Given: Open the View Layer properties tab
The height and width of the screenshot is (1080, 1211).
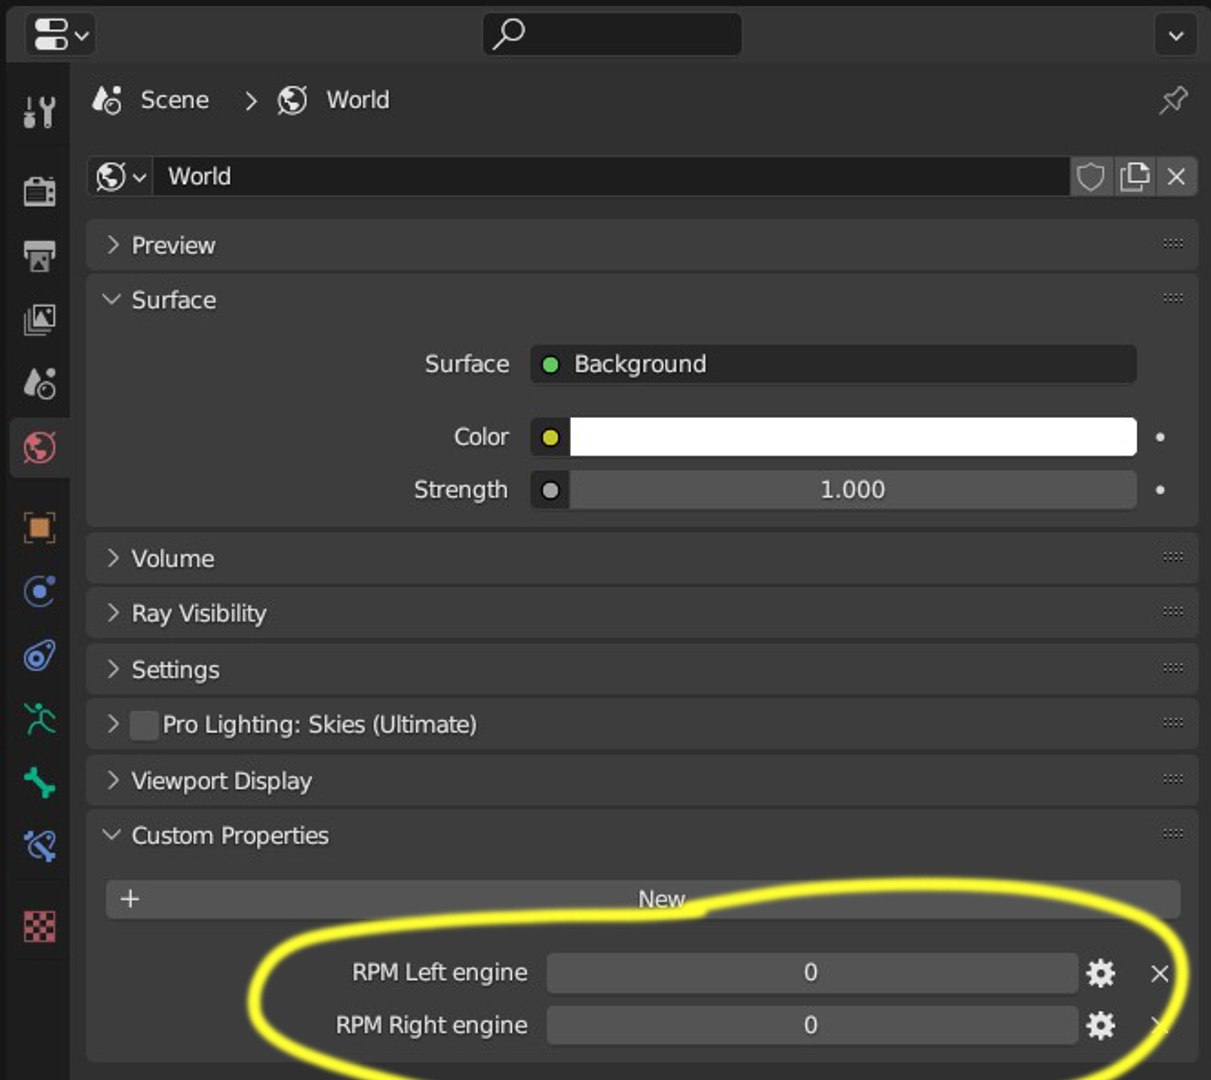Looking at the screenshot, I should (39, 320).
